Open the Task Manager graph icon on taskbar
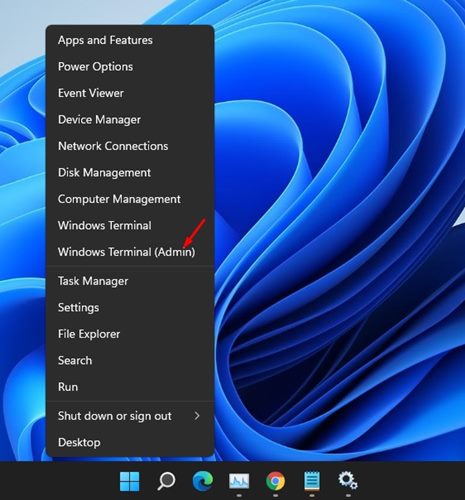This screenshot has height=500, width=465. pyautogui.click(x=239, y=481)
